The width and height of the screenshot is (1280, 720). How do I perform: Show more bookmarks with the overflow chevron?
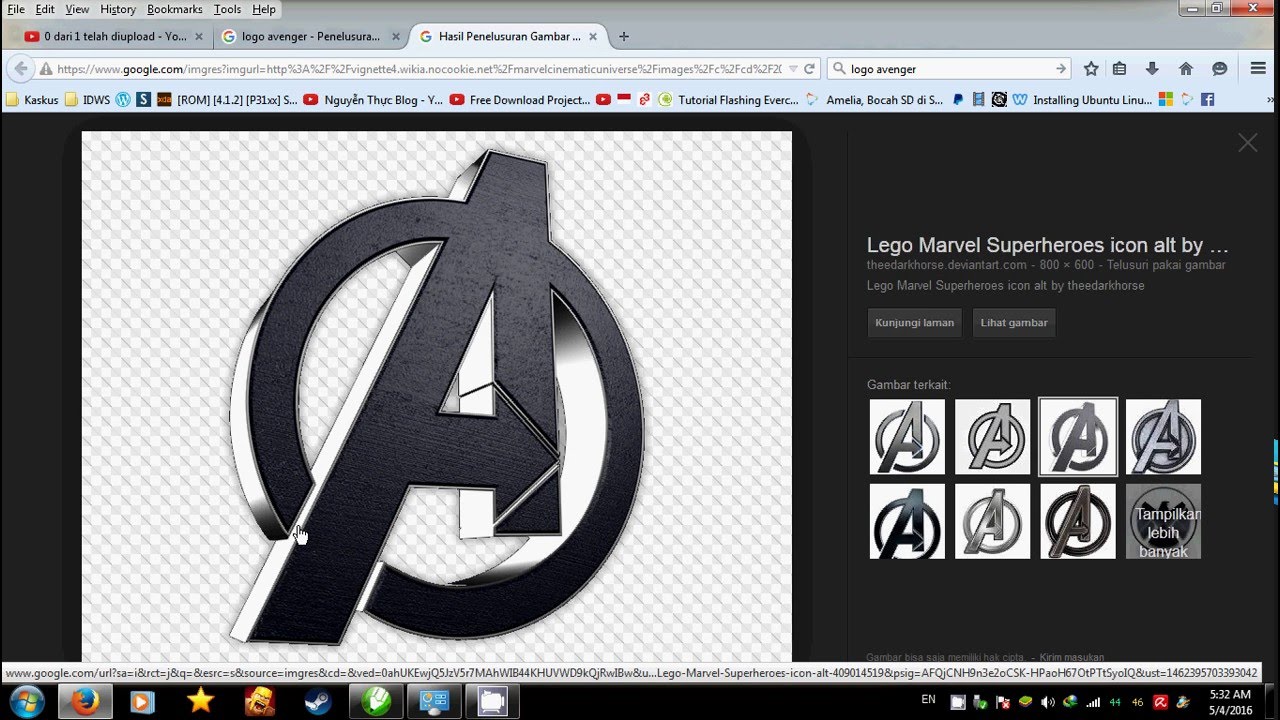(x=1270, y=100)
